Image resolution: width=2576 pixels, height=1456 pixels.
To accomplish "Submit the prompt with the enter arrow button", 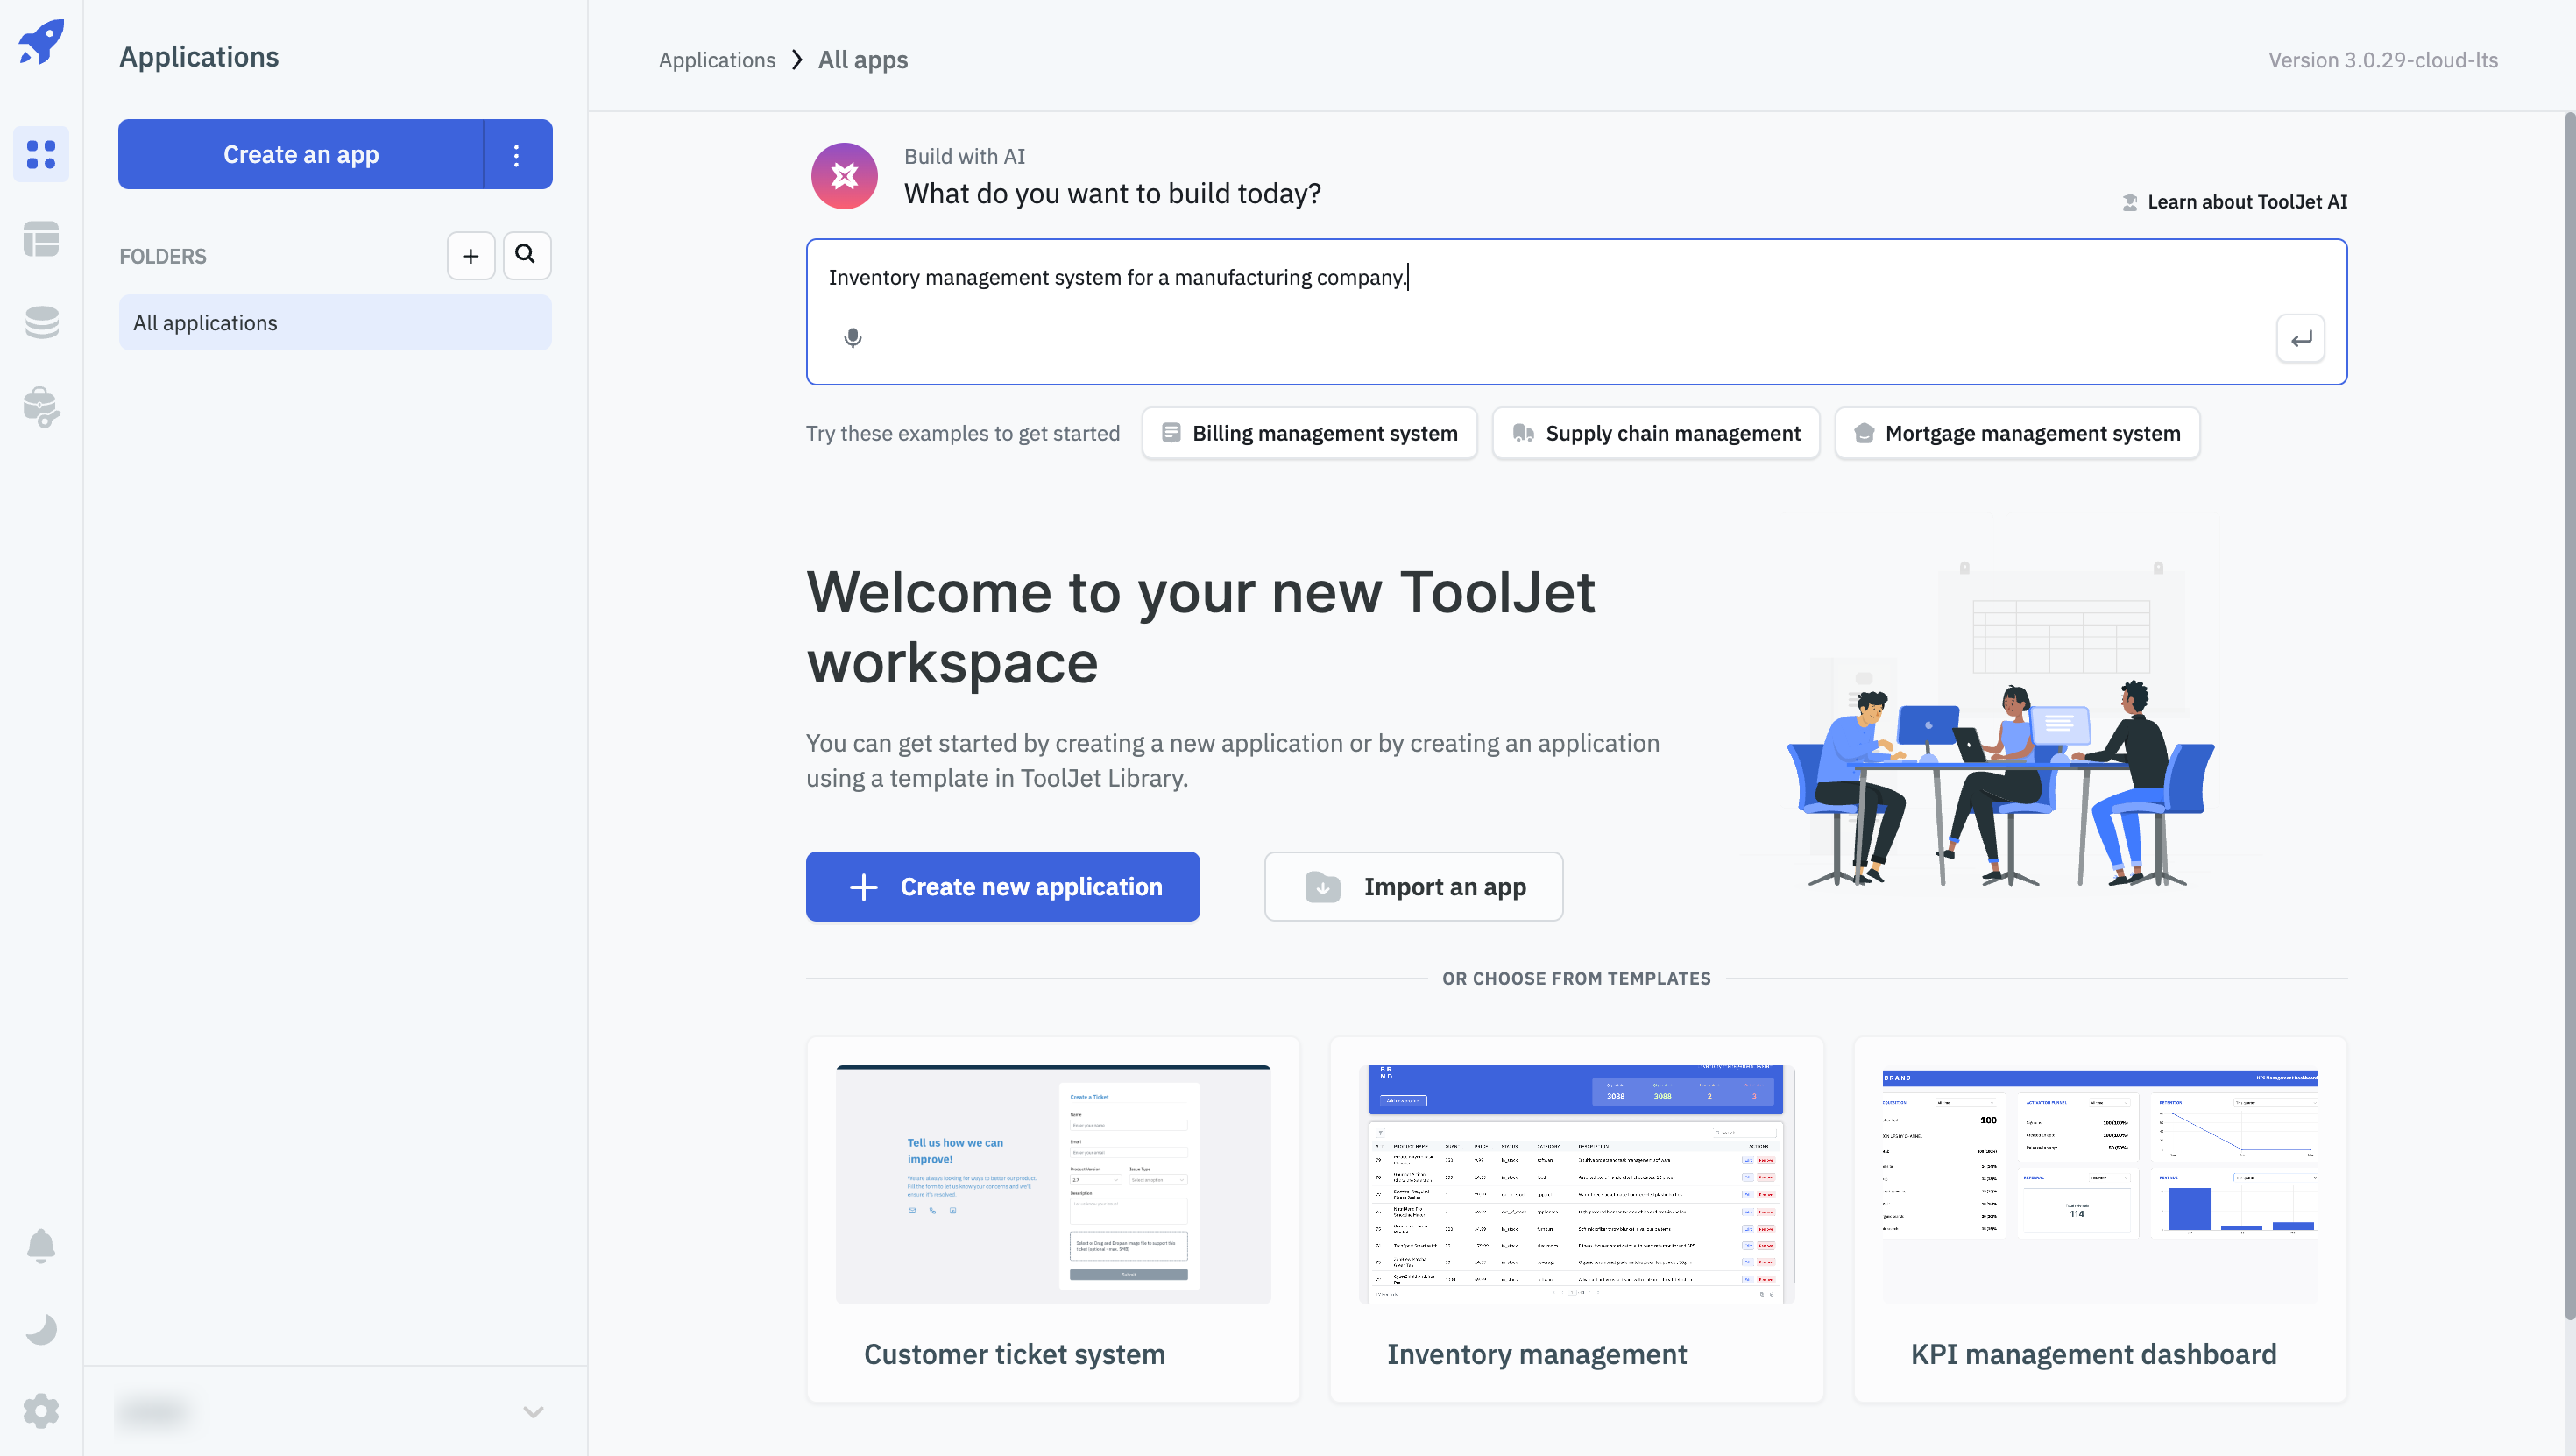I will pyautogui.click(x=2300, y=339).
